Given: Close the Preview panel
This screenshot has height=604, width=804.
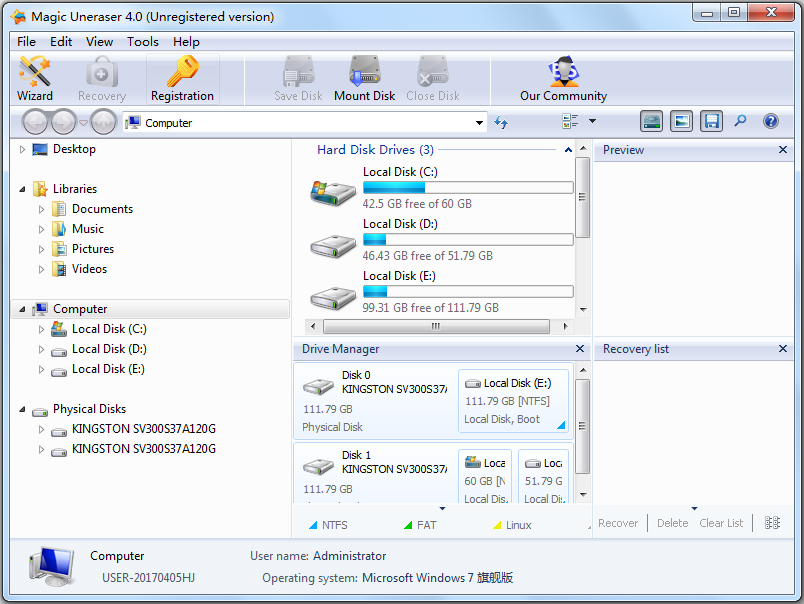Looking at the screenshot, I should [782, 150].
